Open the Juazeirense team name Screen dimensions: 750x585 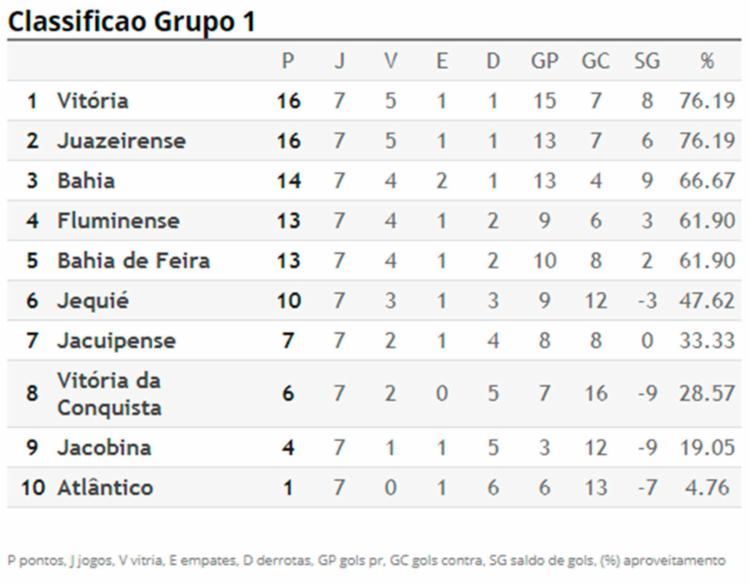(x=121, y=141)
